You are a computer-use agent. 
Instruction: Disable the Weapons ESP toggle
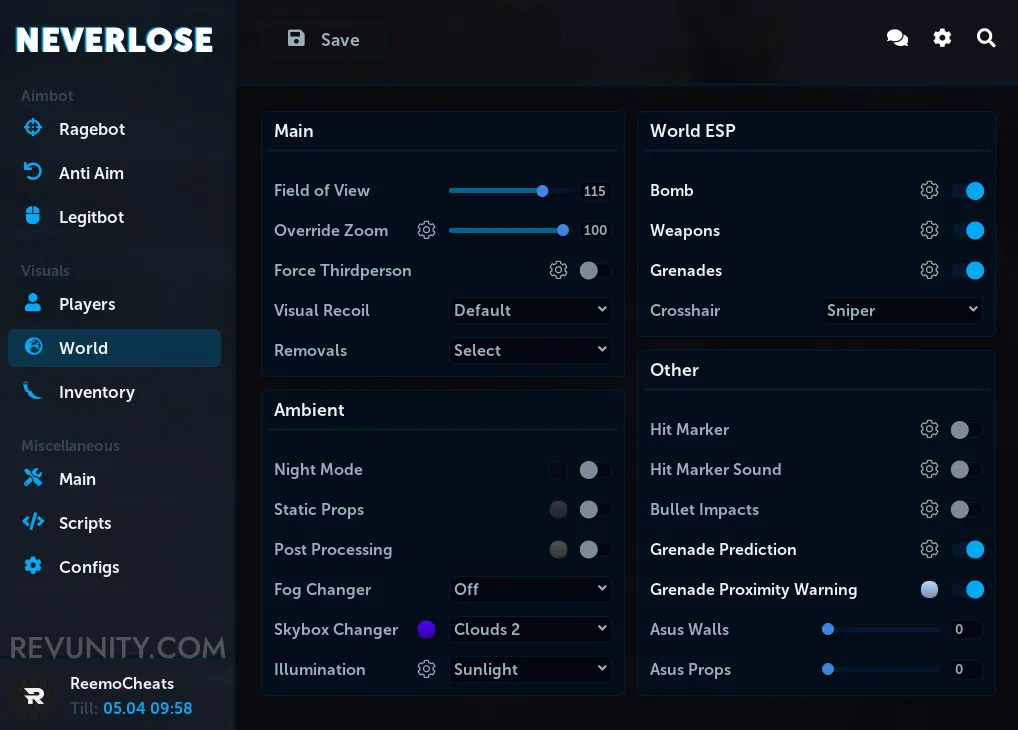tap(968, 231)
